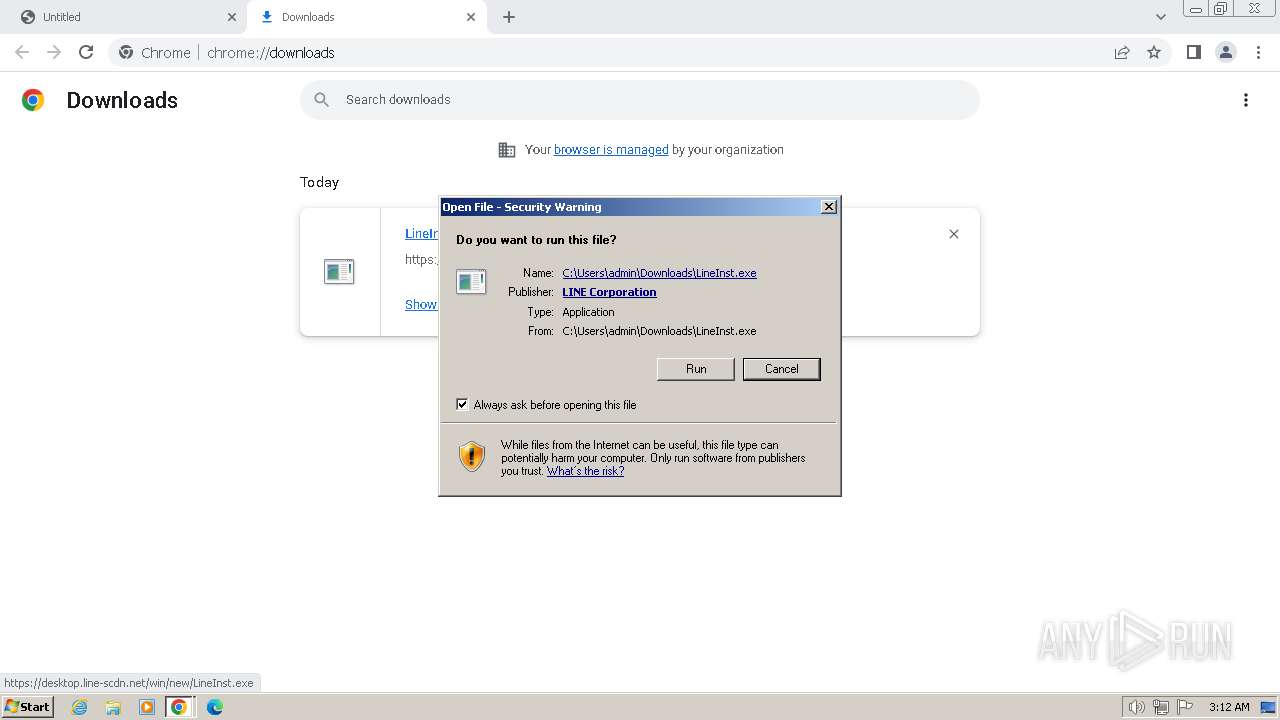The image size is (1280, 720).
Task: Reload the current page
Action: (x=86, y=52)
